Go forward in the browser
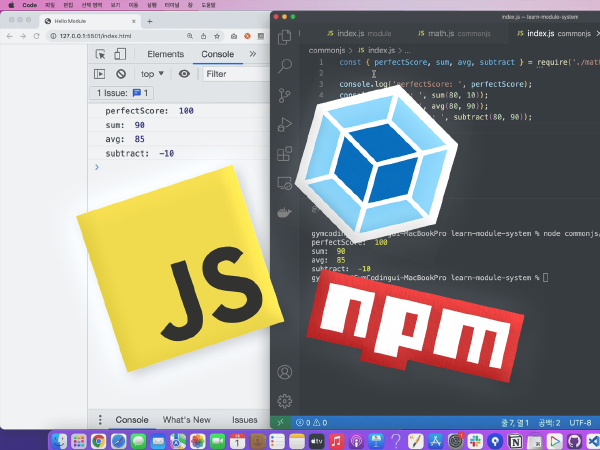Image resolution: width=600 pixels, height=450 pixels. tap(23, 36)
